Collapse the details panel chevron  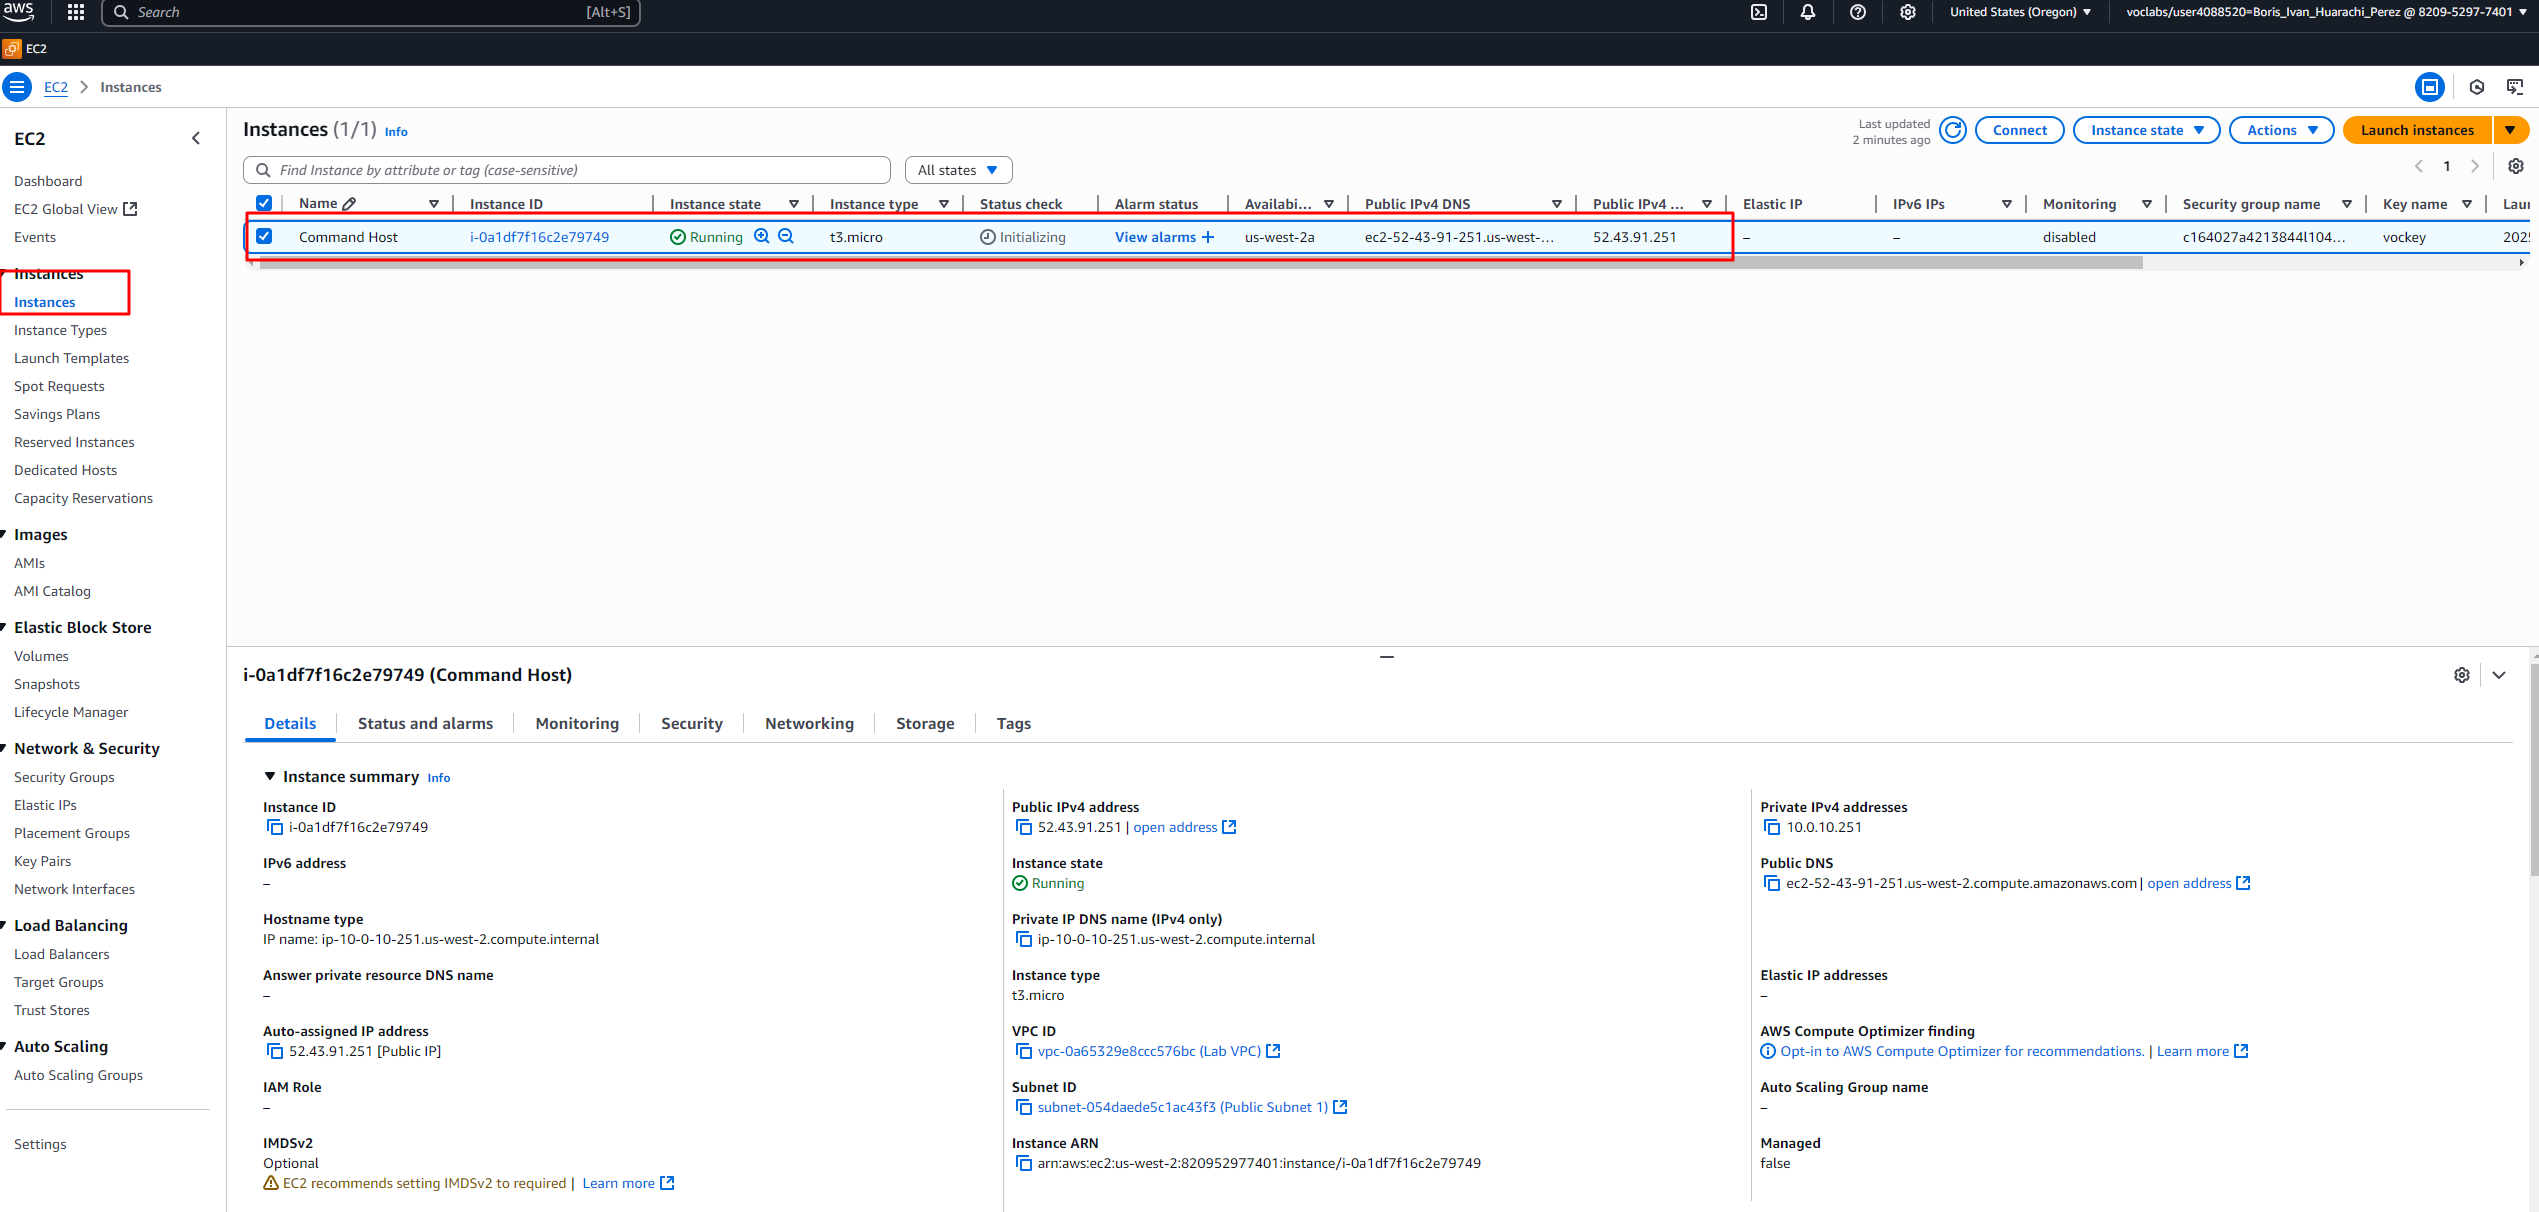point(2499,675)
